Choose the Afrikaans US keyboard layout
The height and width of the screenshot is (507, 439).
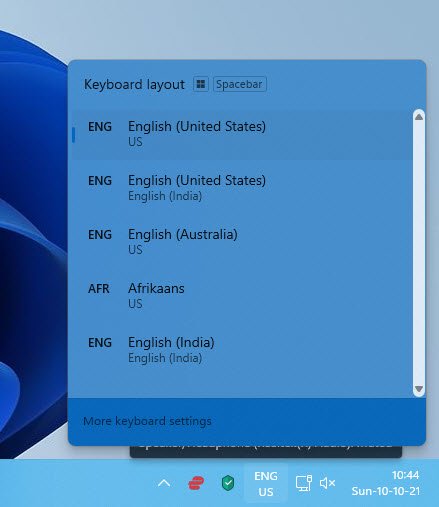point(242,296)
